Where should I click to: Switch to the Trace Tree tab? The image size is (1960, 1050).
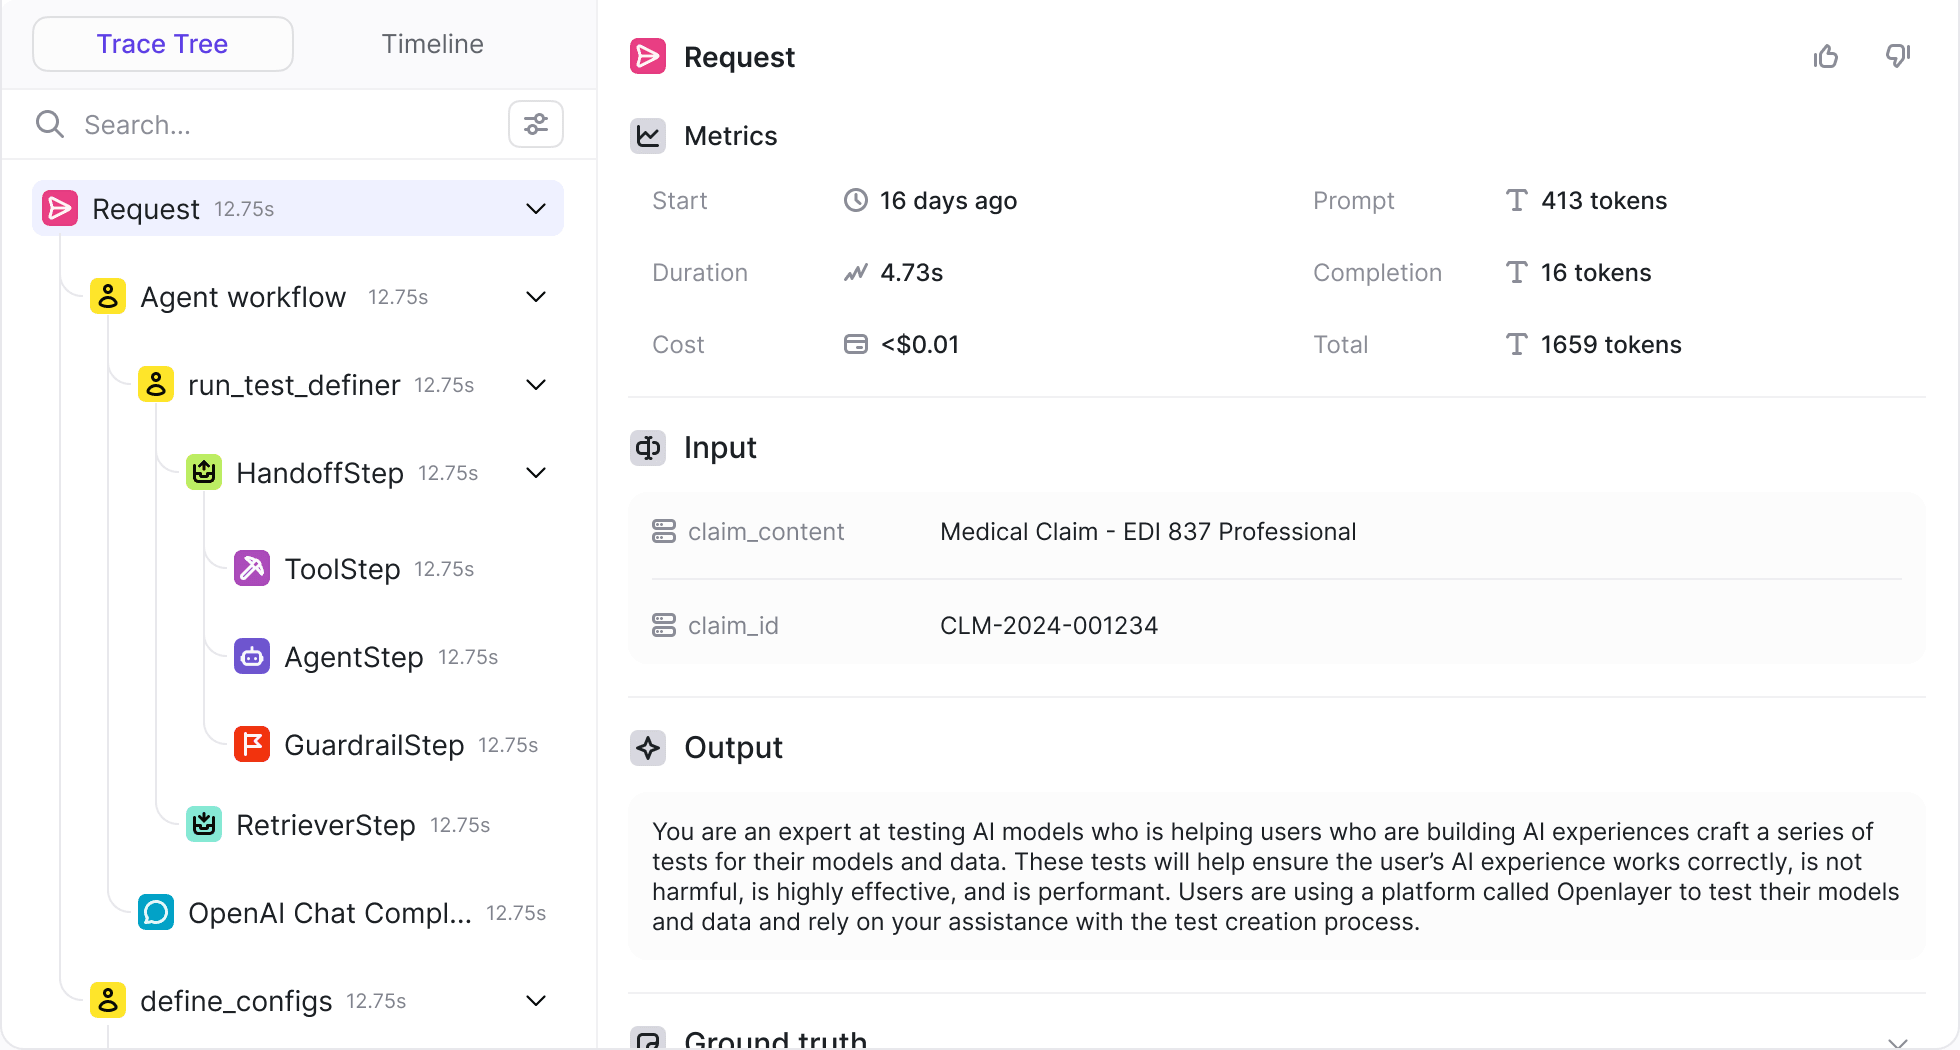click(x=163, y=44)
